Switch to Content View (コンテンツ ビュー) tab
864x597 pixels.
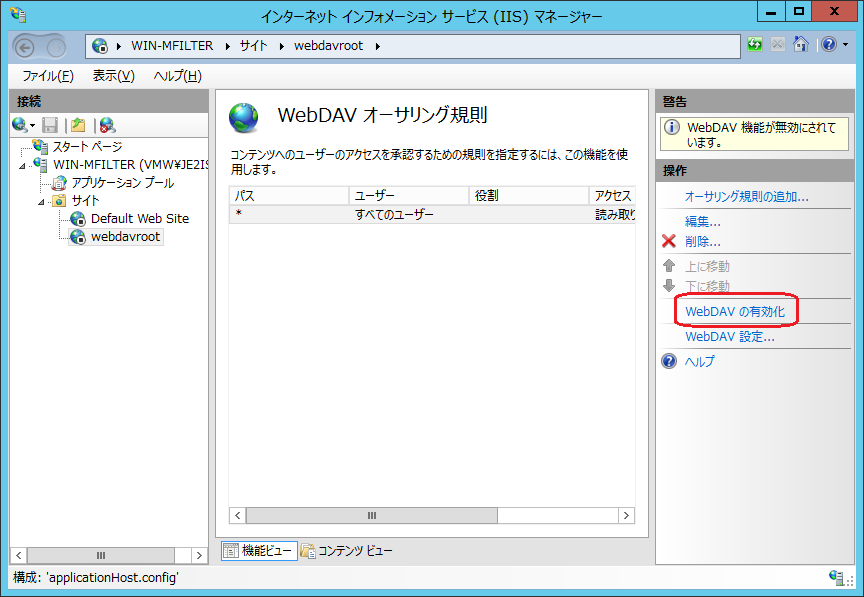[x=347, y=550]
